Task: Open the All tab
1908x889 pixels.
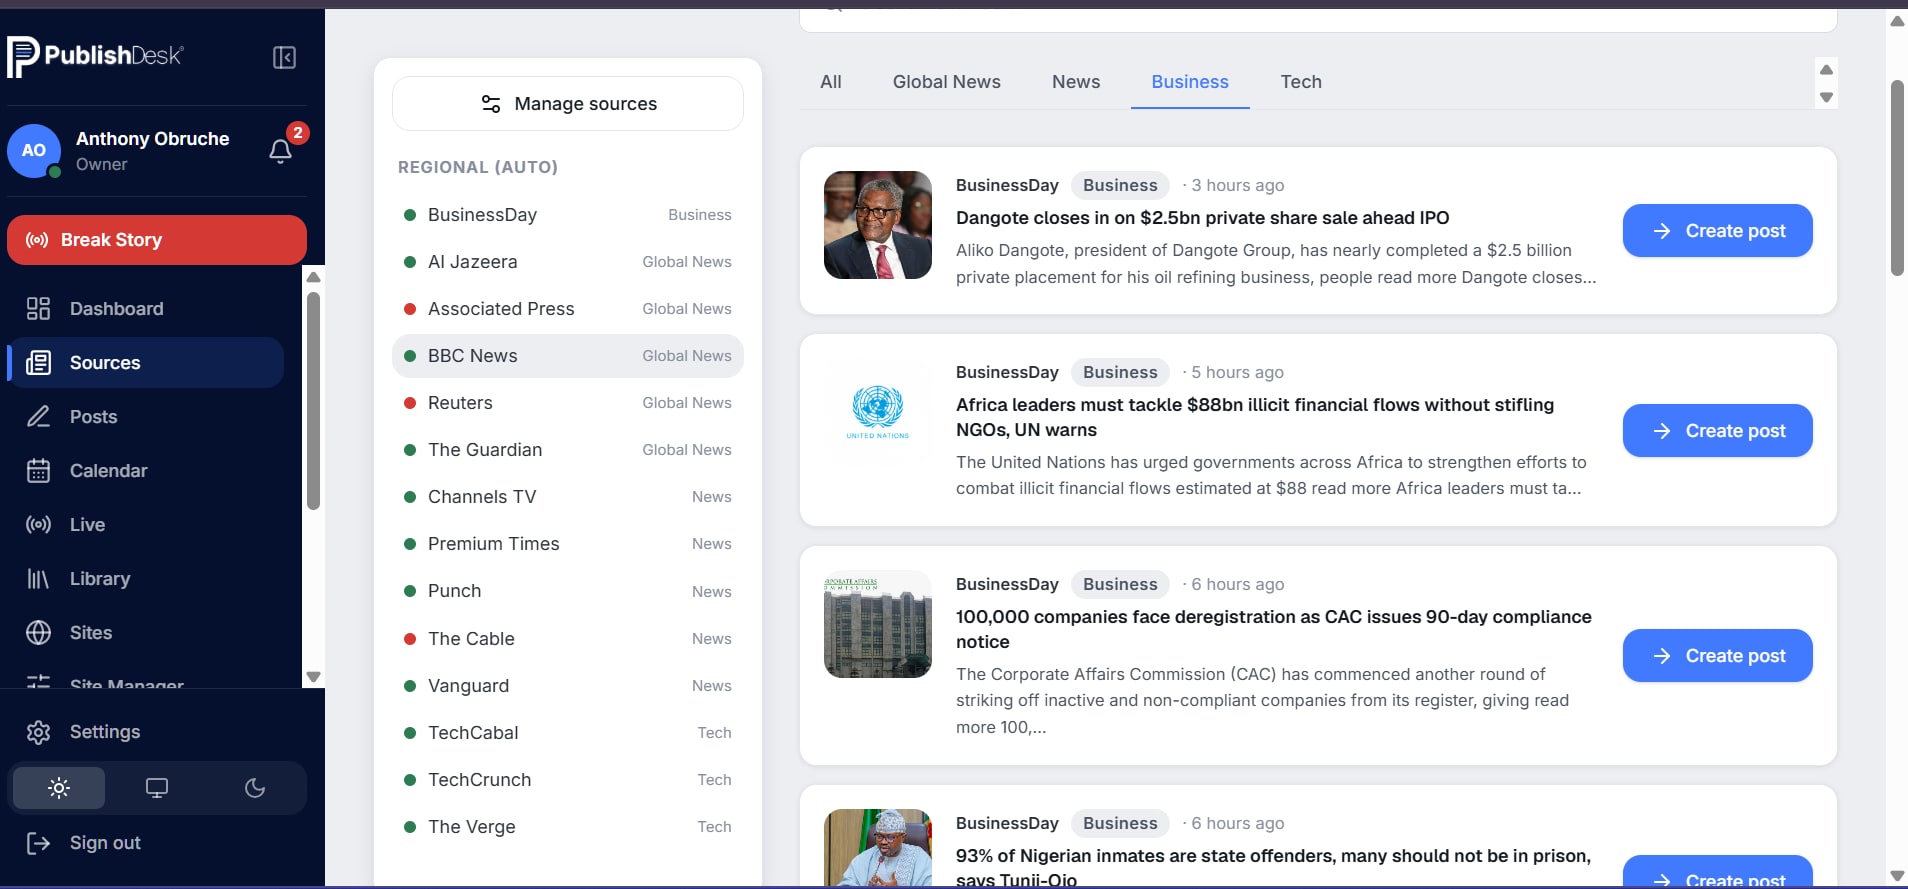Action: (831, 82)
